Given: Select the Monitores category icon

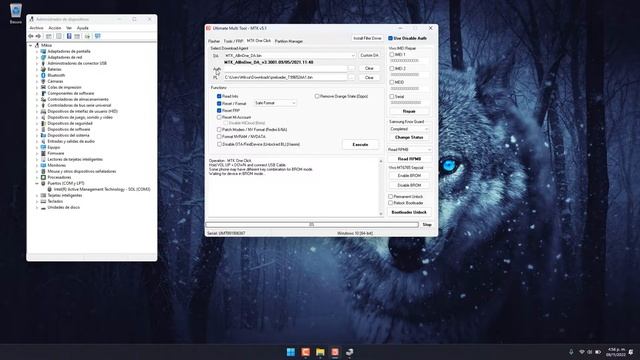Looking at the screenshot, I should click(x=43, y=165).
